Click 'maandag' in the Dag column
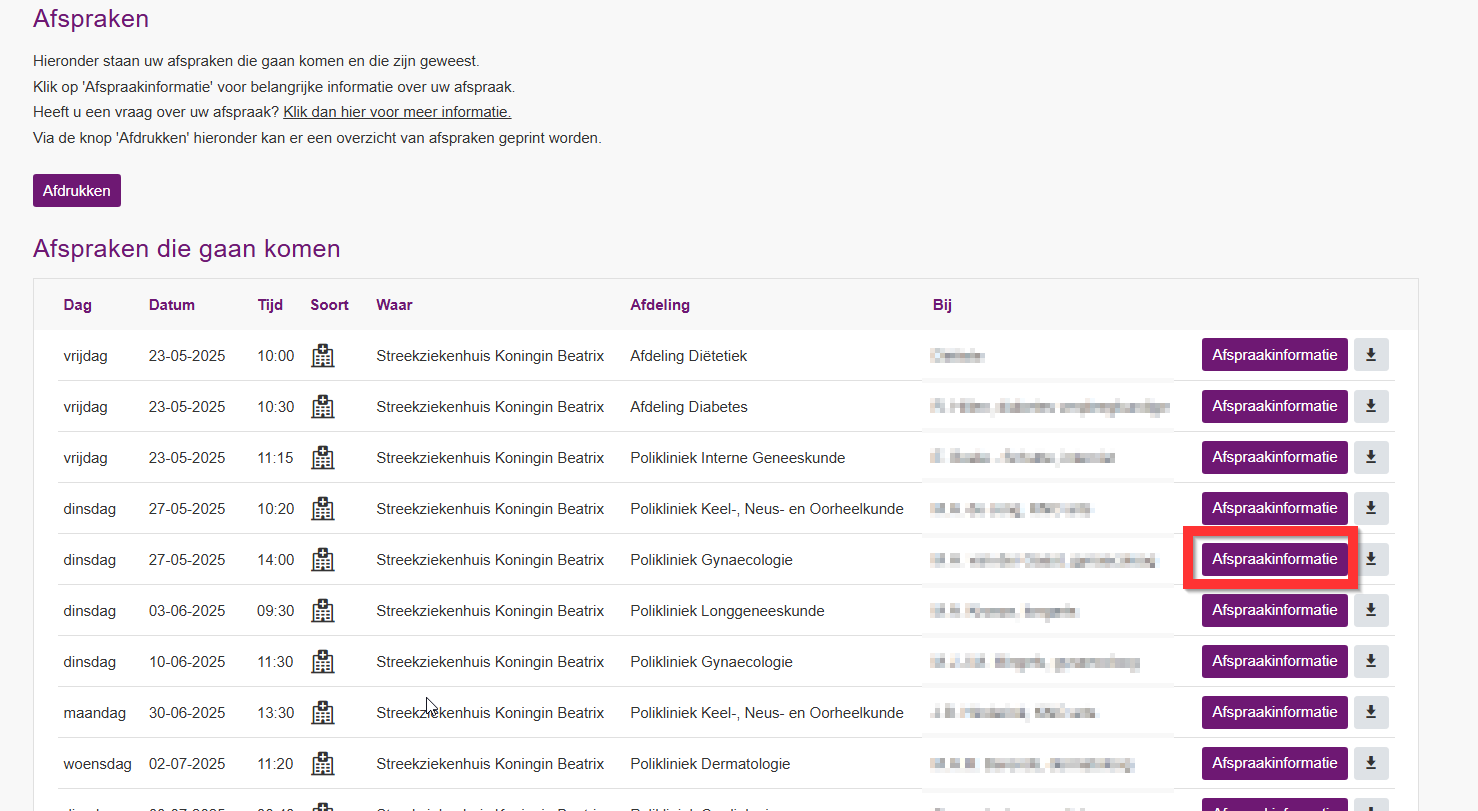 click(95, 713)
